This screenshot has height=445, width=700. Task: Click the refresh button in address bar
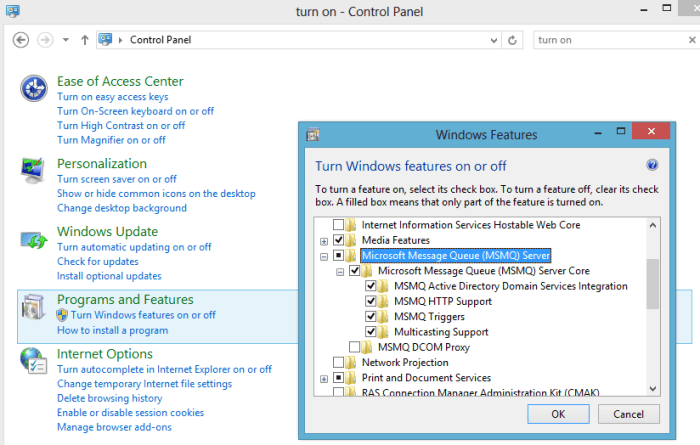(x=513, y=40)
